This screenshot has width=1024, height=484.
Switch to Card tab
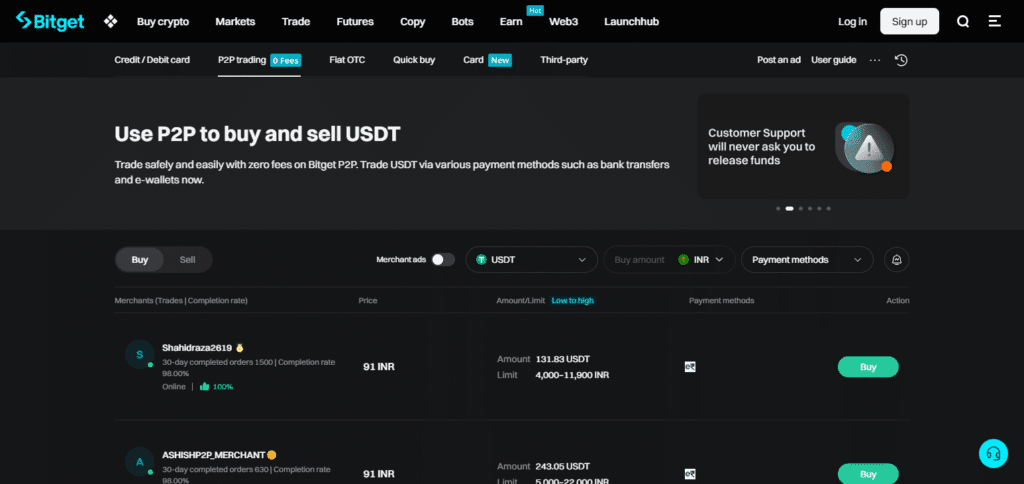[x=487, y=60]
